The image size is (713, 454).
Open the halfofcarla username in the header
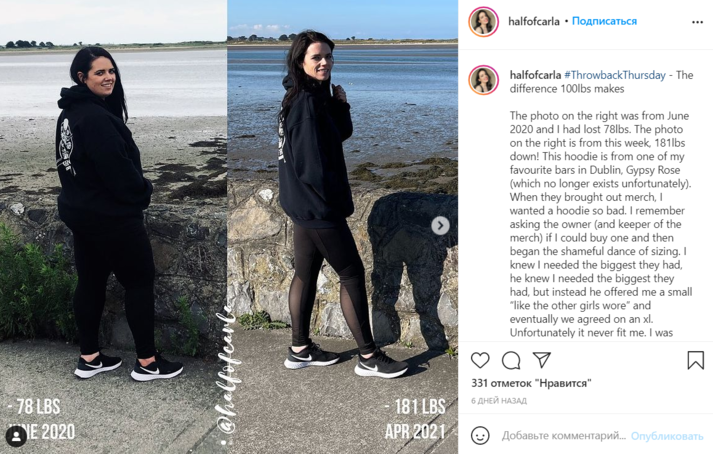pyautogui.click(x=533, y=21)
